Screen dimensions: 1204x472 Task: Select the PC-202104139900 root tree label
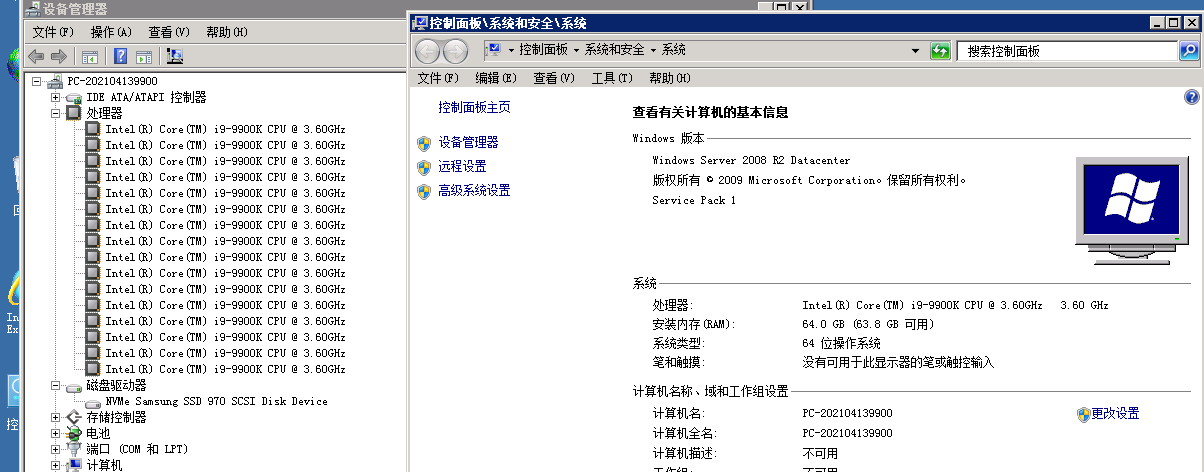[x=112, y=82]
